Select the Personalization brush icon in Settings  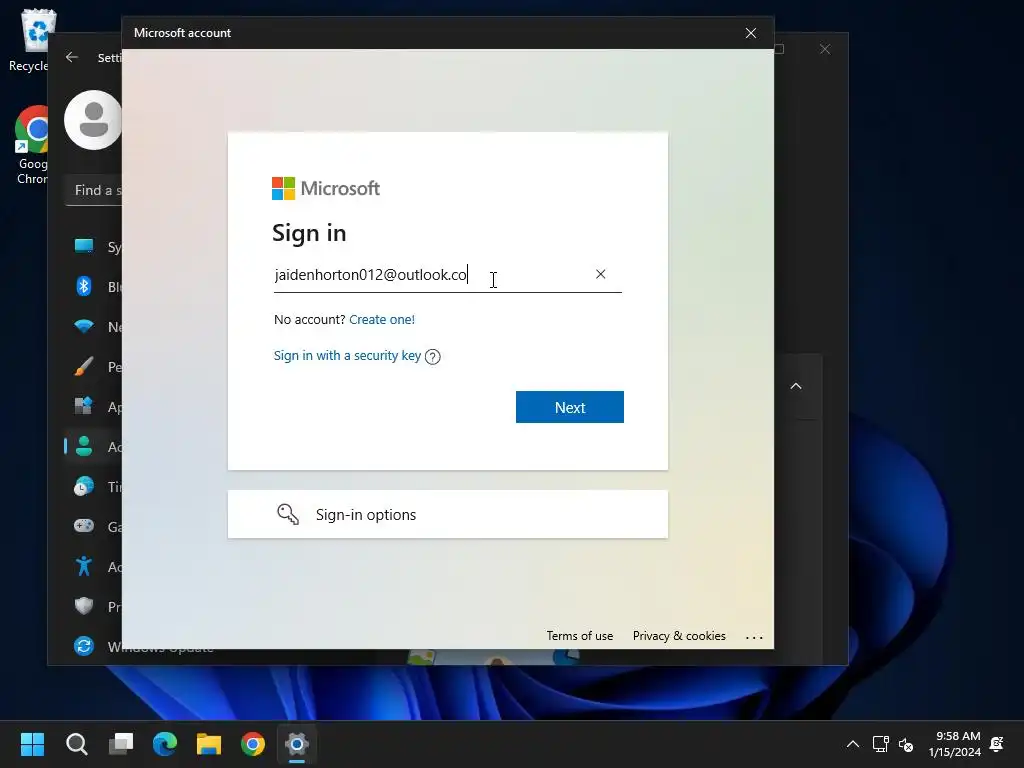point(84,366)
